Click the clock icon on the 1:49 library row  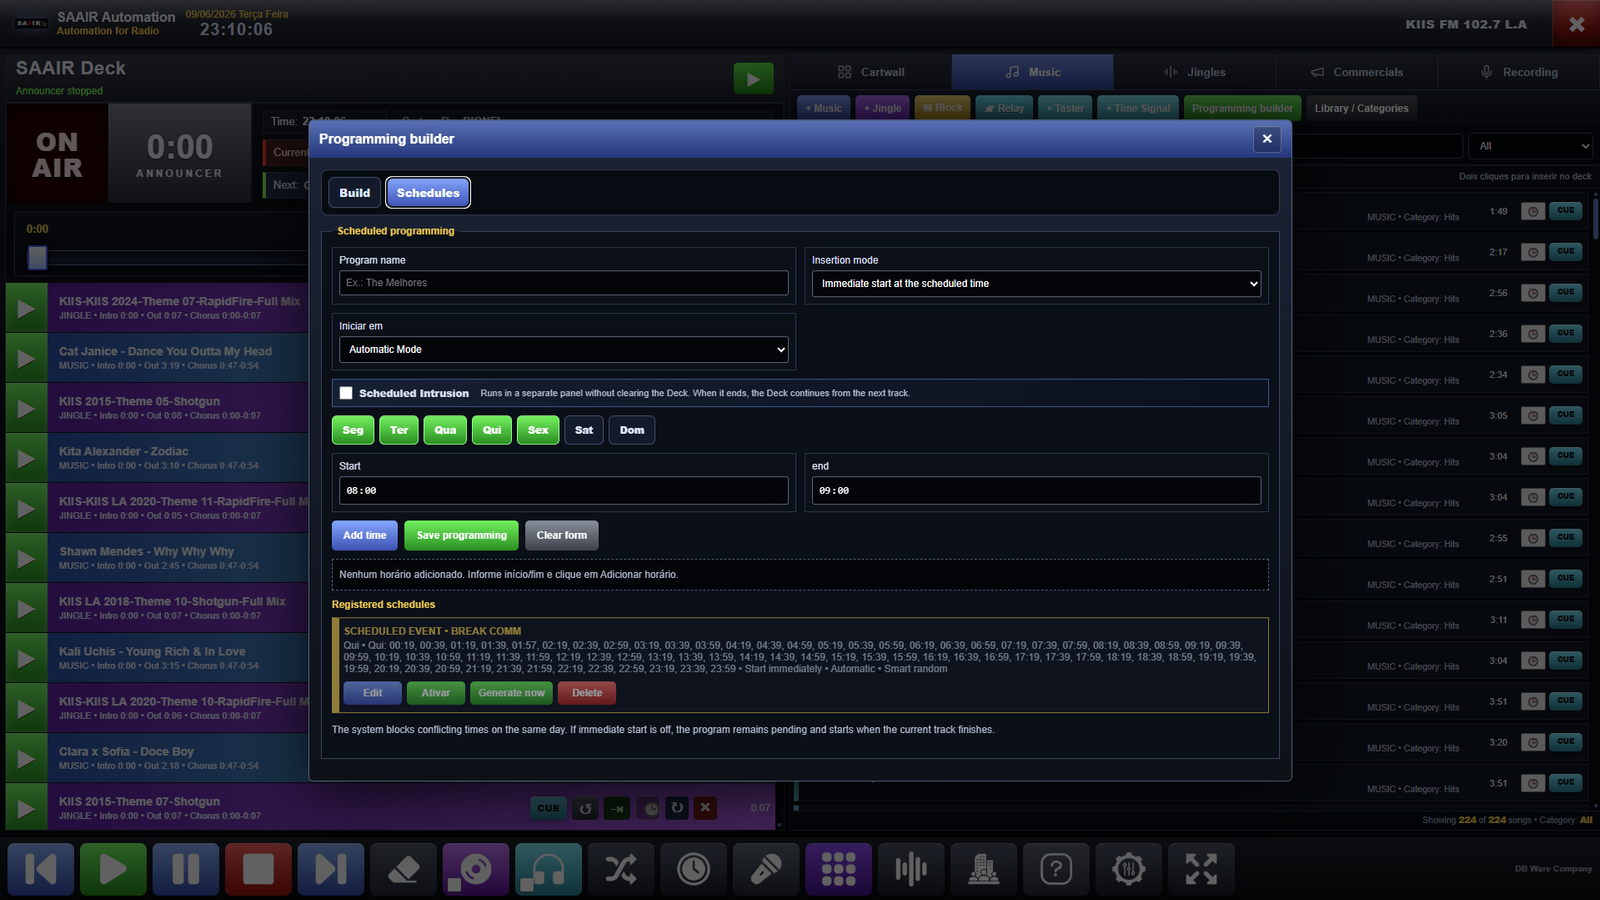[1532, 211]
